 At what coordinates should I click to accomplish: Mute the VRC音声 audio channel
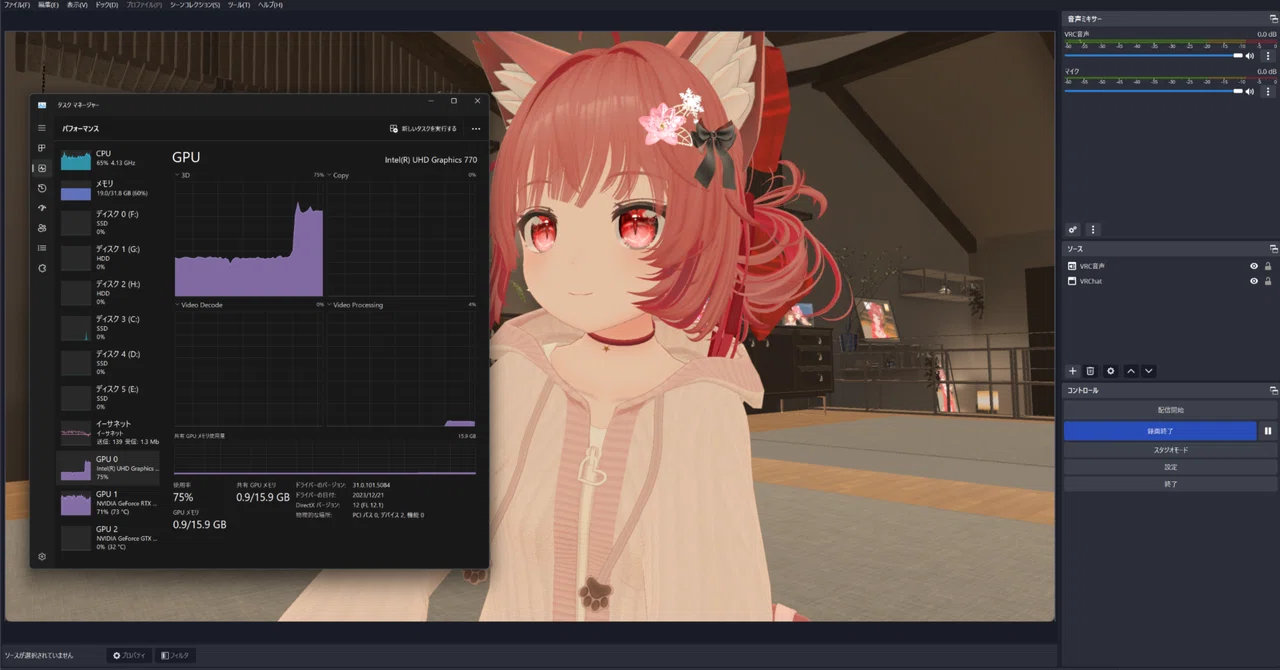click(x=1250, y=56)
